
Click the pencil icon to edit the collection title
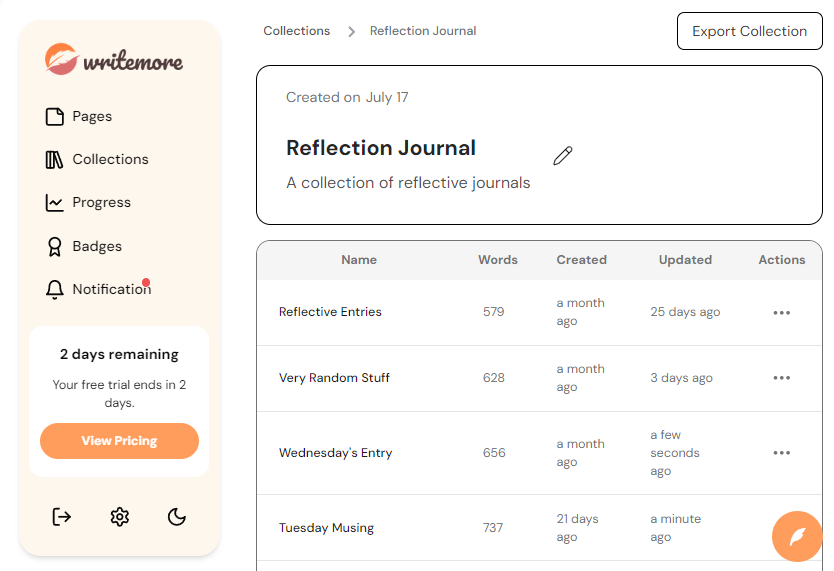pyautogui.click(x=563, y=156)
